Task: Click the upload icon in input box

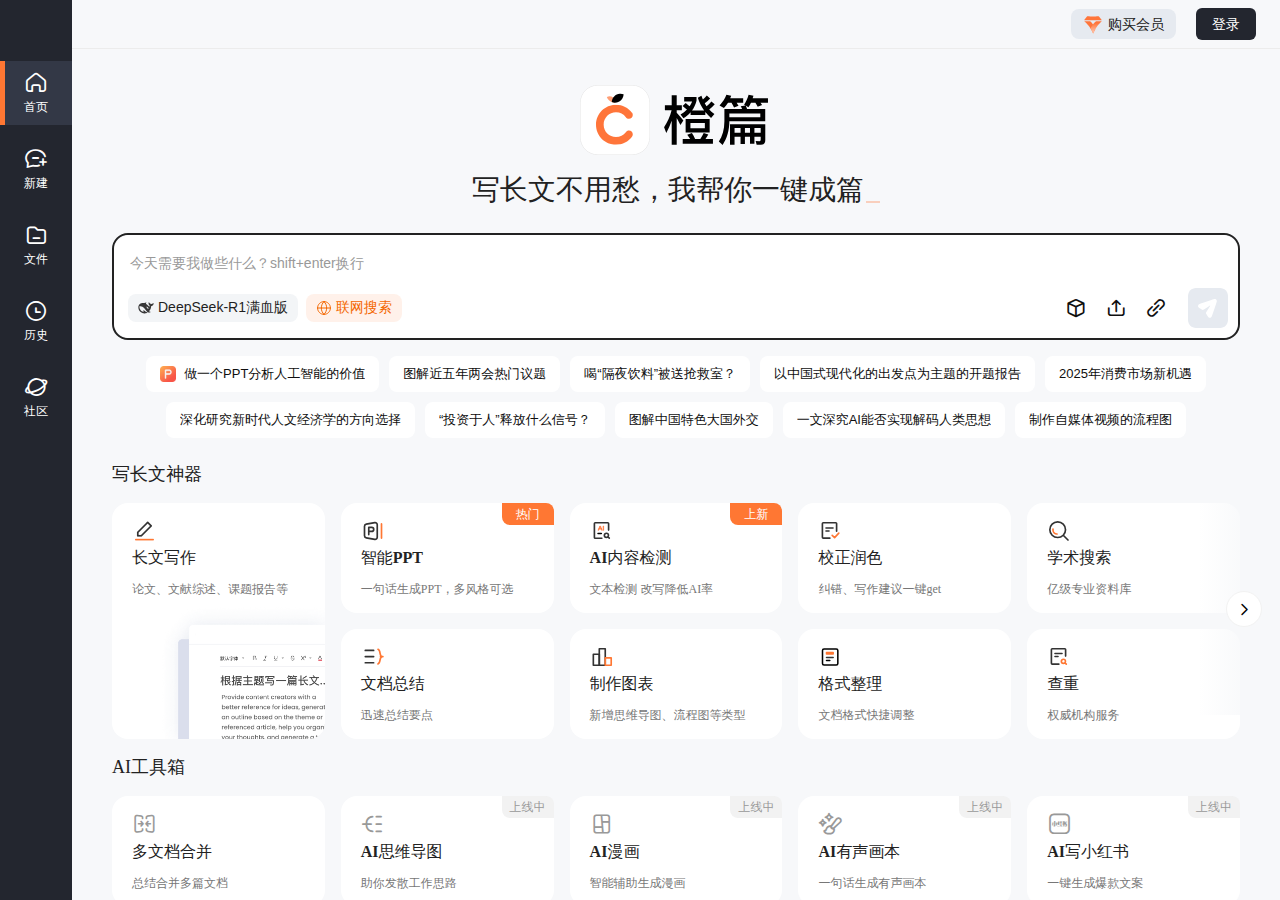Action: 1116,308
